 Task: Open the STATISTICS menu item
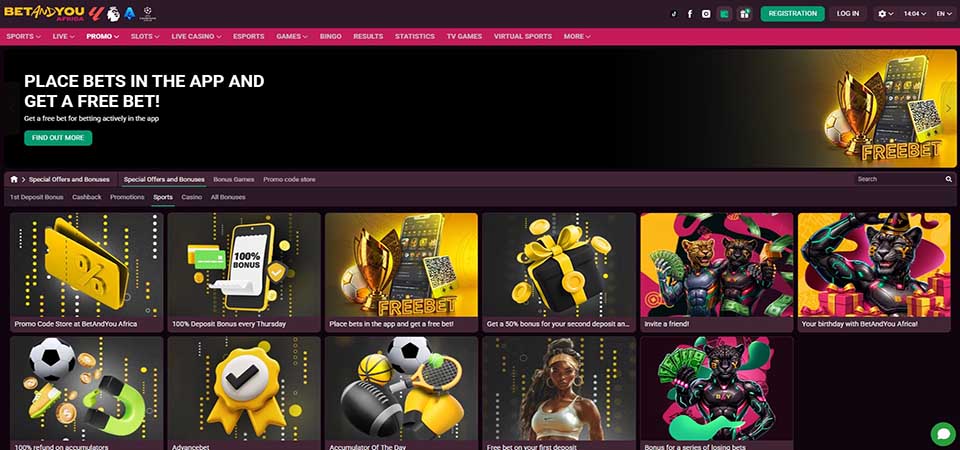414,37
